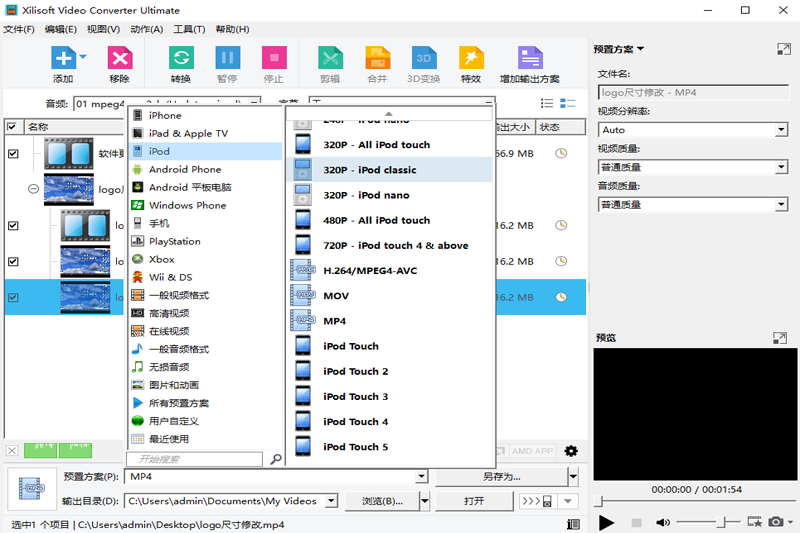The image size is (800, 533).
Task: Expand the 视频分辨率 Auto dropdown
Action: 692,130
